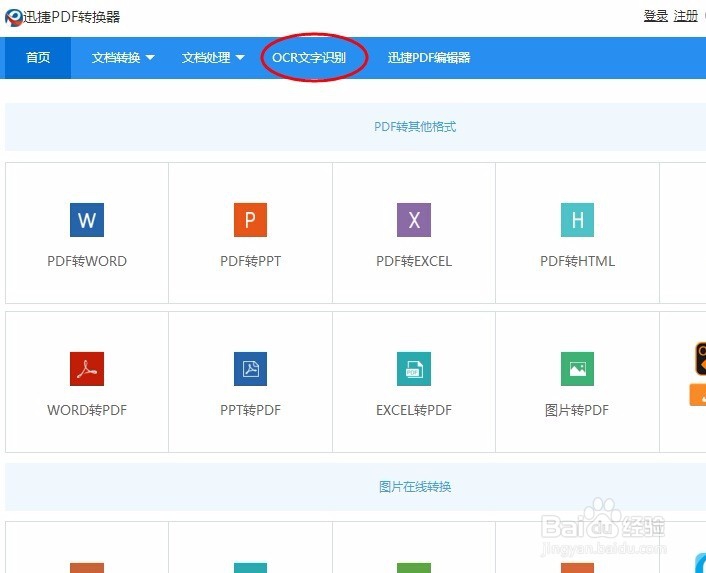Click the EXCEL转PDF label
The height and width of the screenshot is (573, 706).
click(414, 410)
